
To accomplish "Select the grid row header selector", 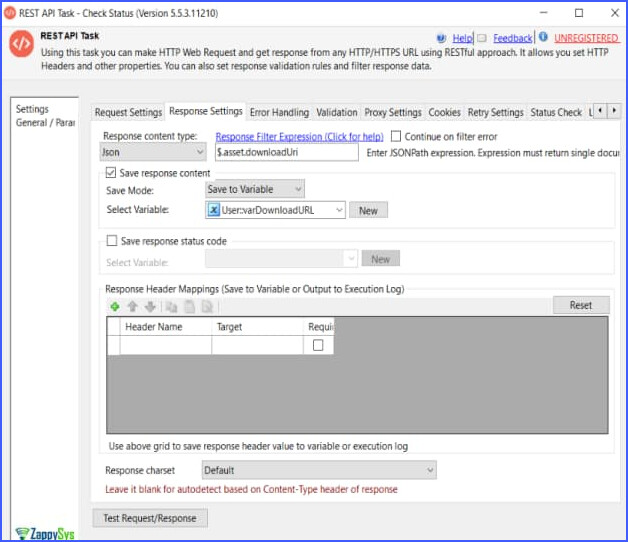I will [113, 345].
